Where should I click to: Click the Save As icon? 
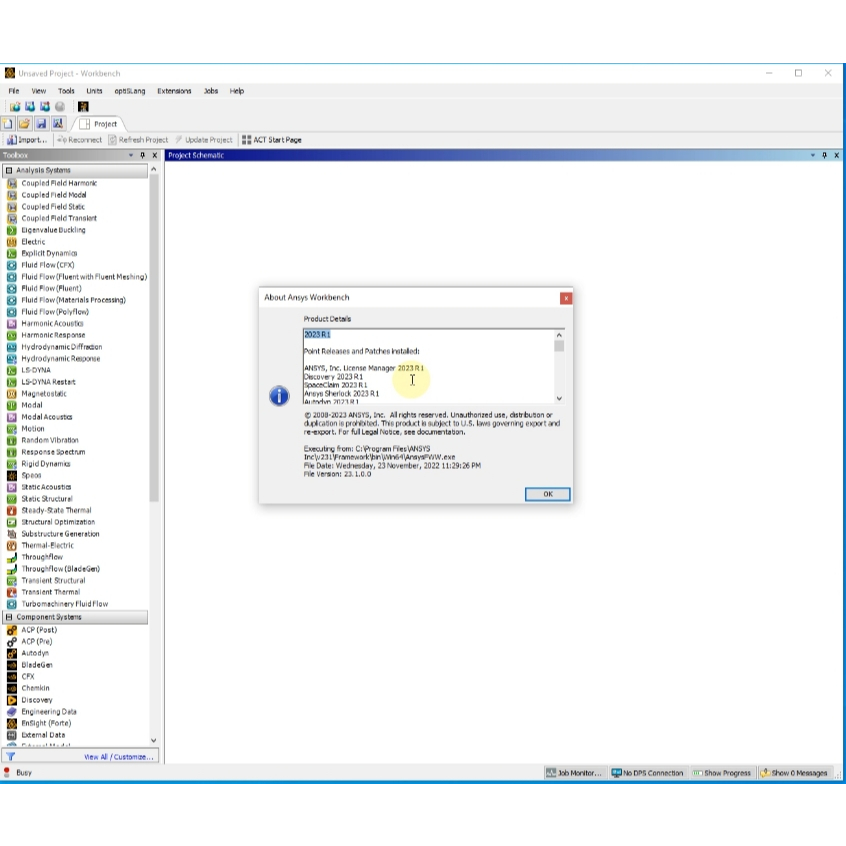pos(58,124)
